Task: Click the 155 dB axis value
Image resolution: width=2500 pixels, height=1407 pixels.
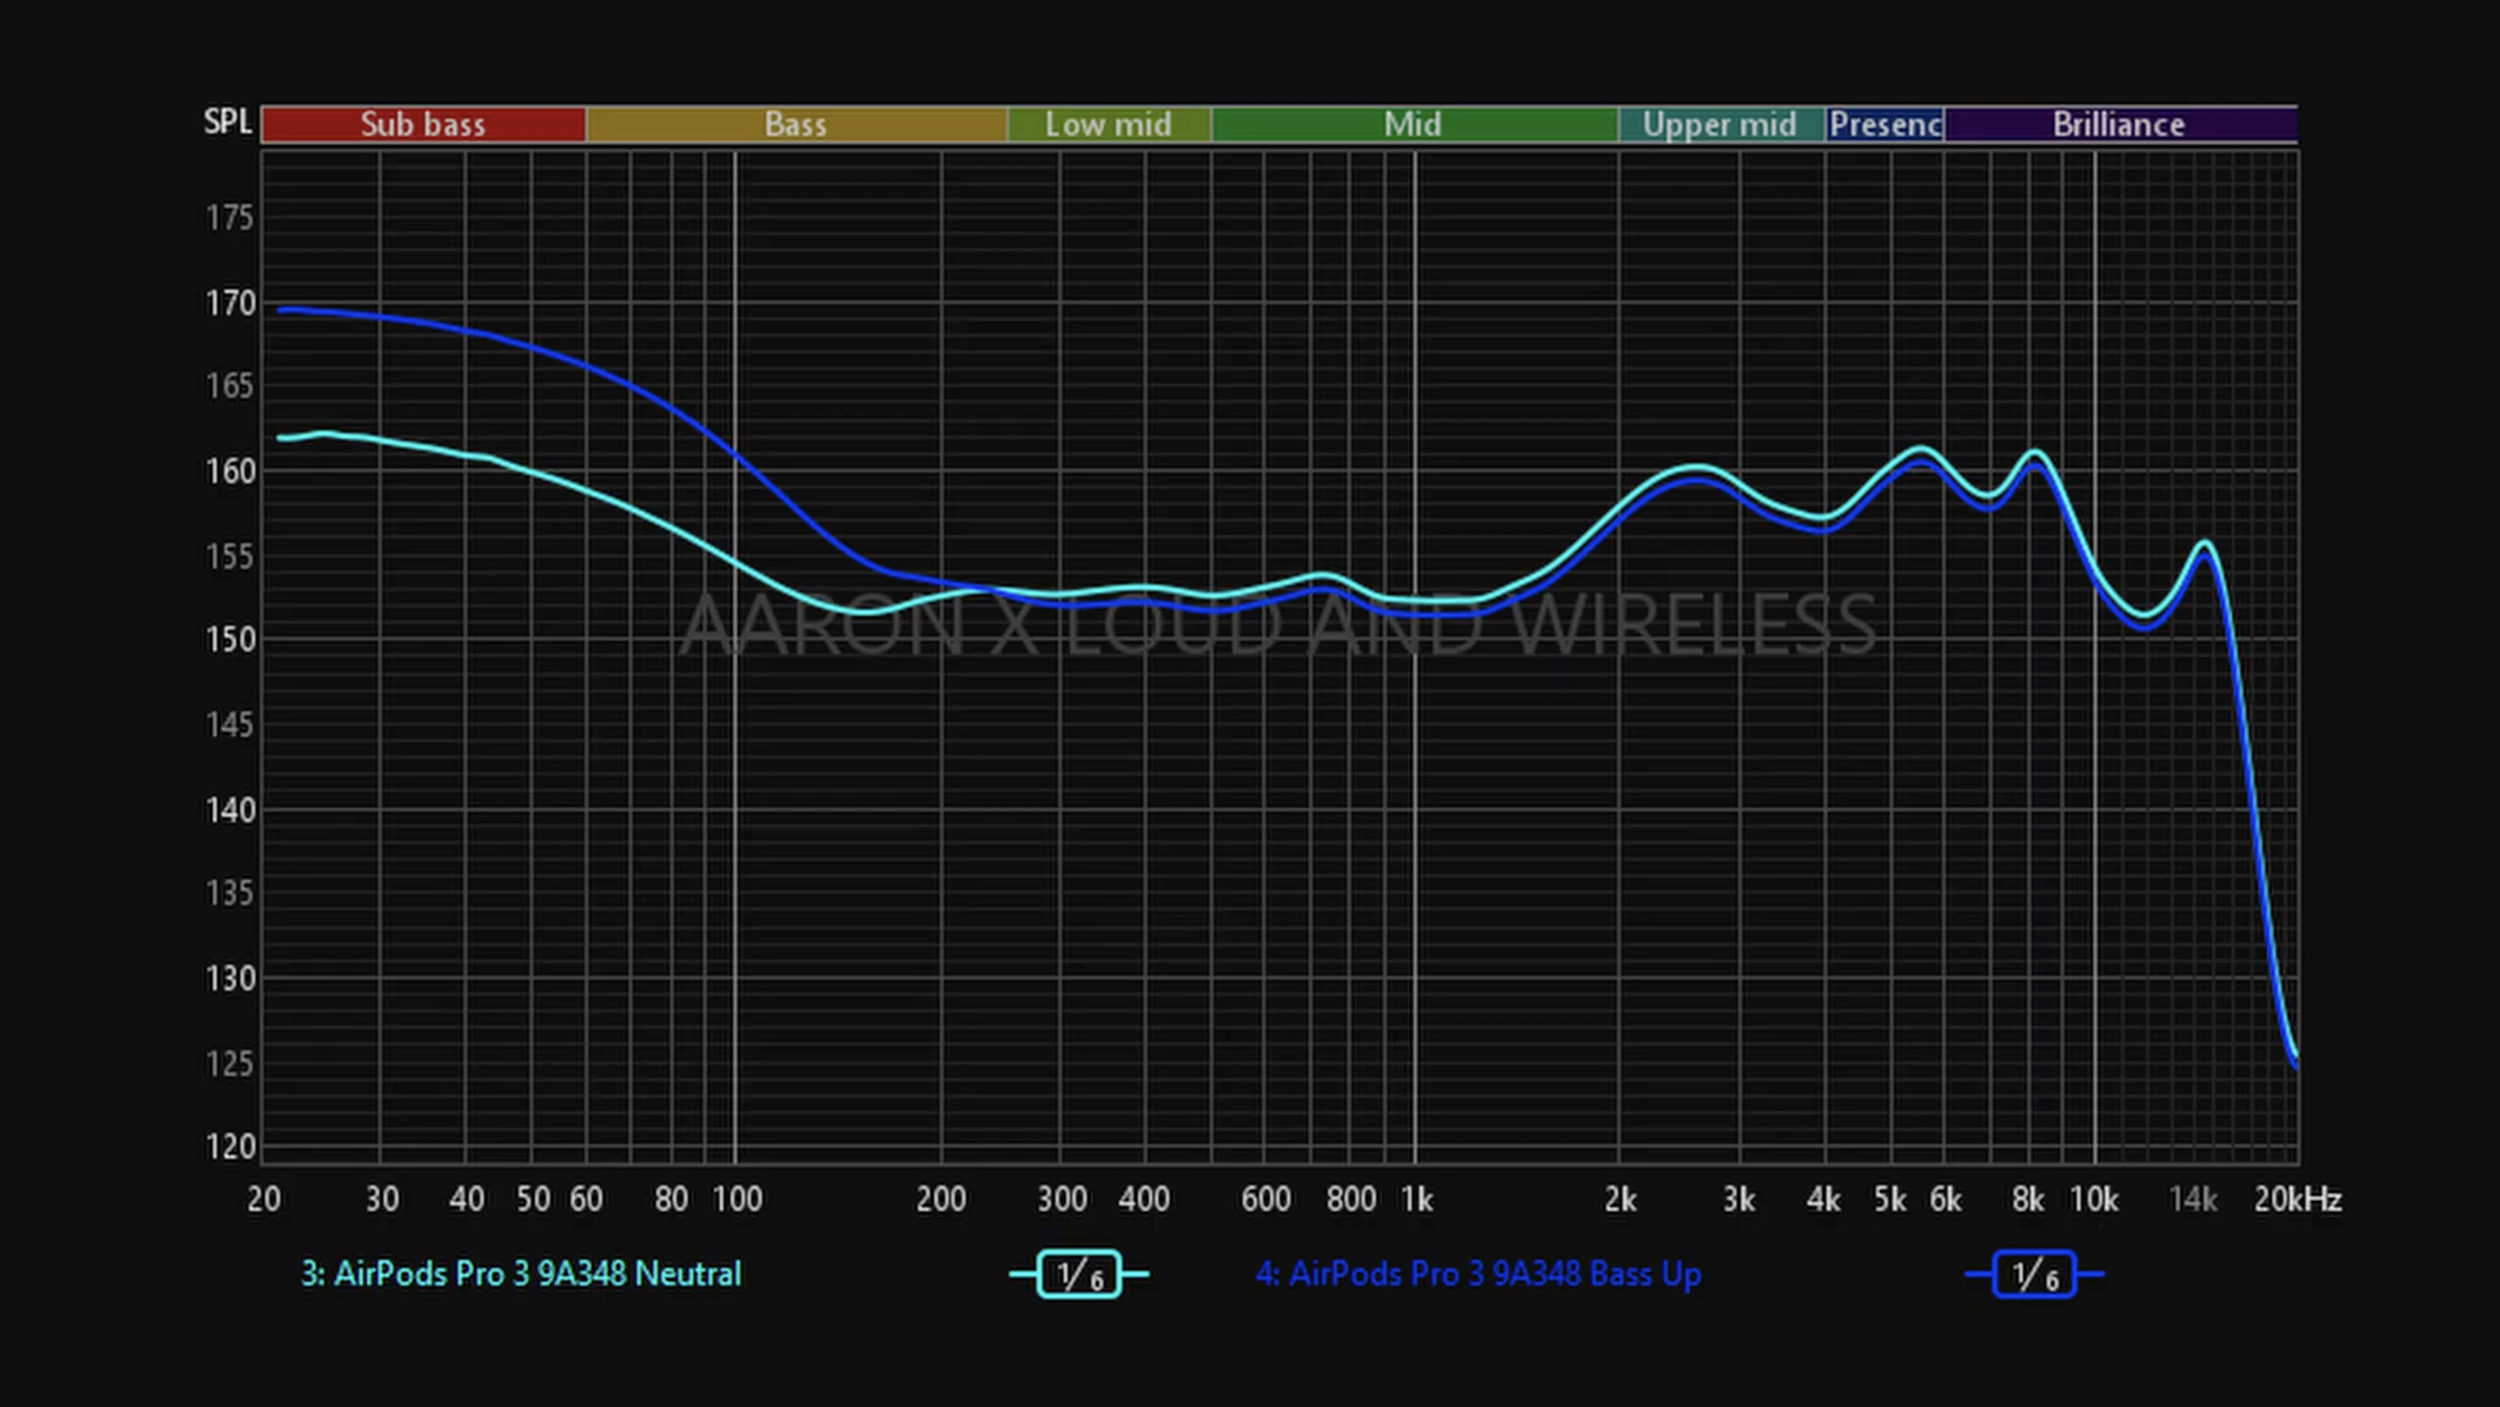Action: coord(230,556)
